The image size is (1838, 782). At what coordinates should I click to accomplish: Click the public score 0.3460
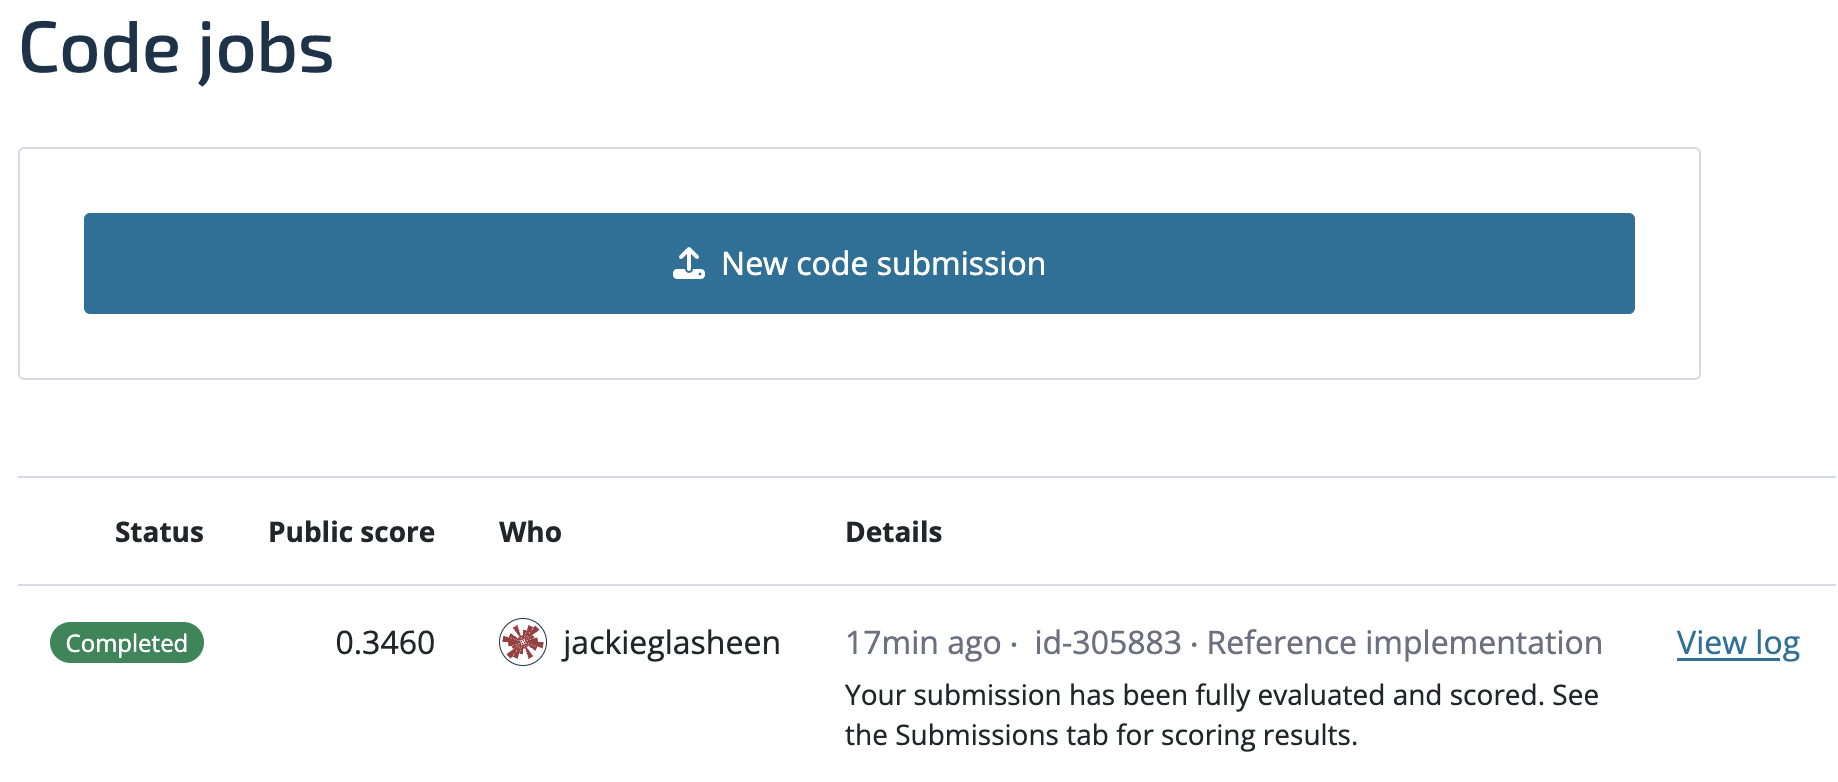click(385, 643)
